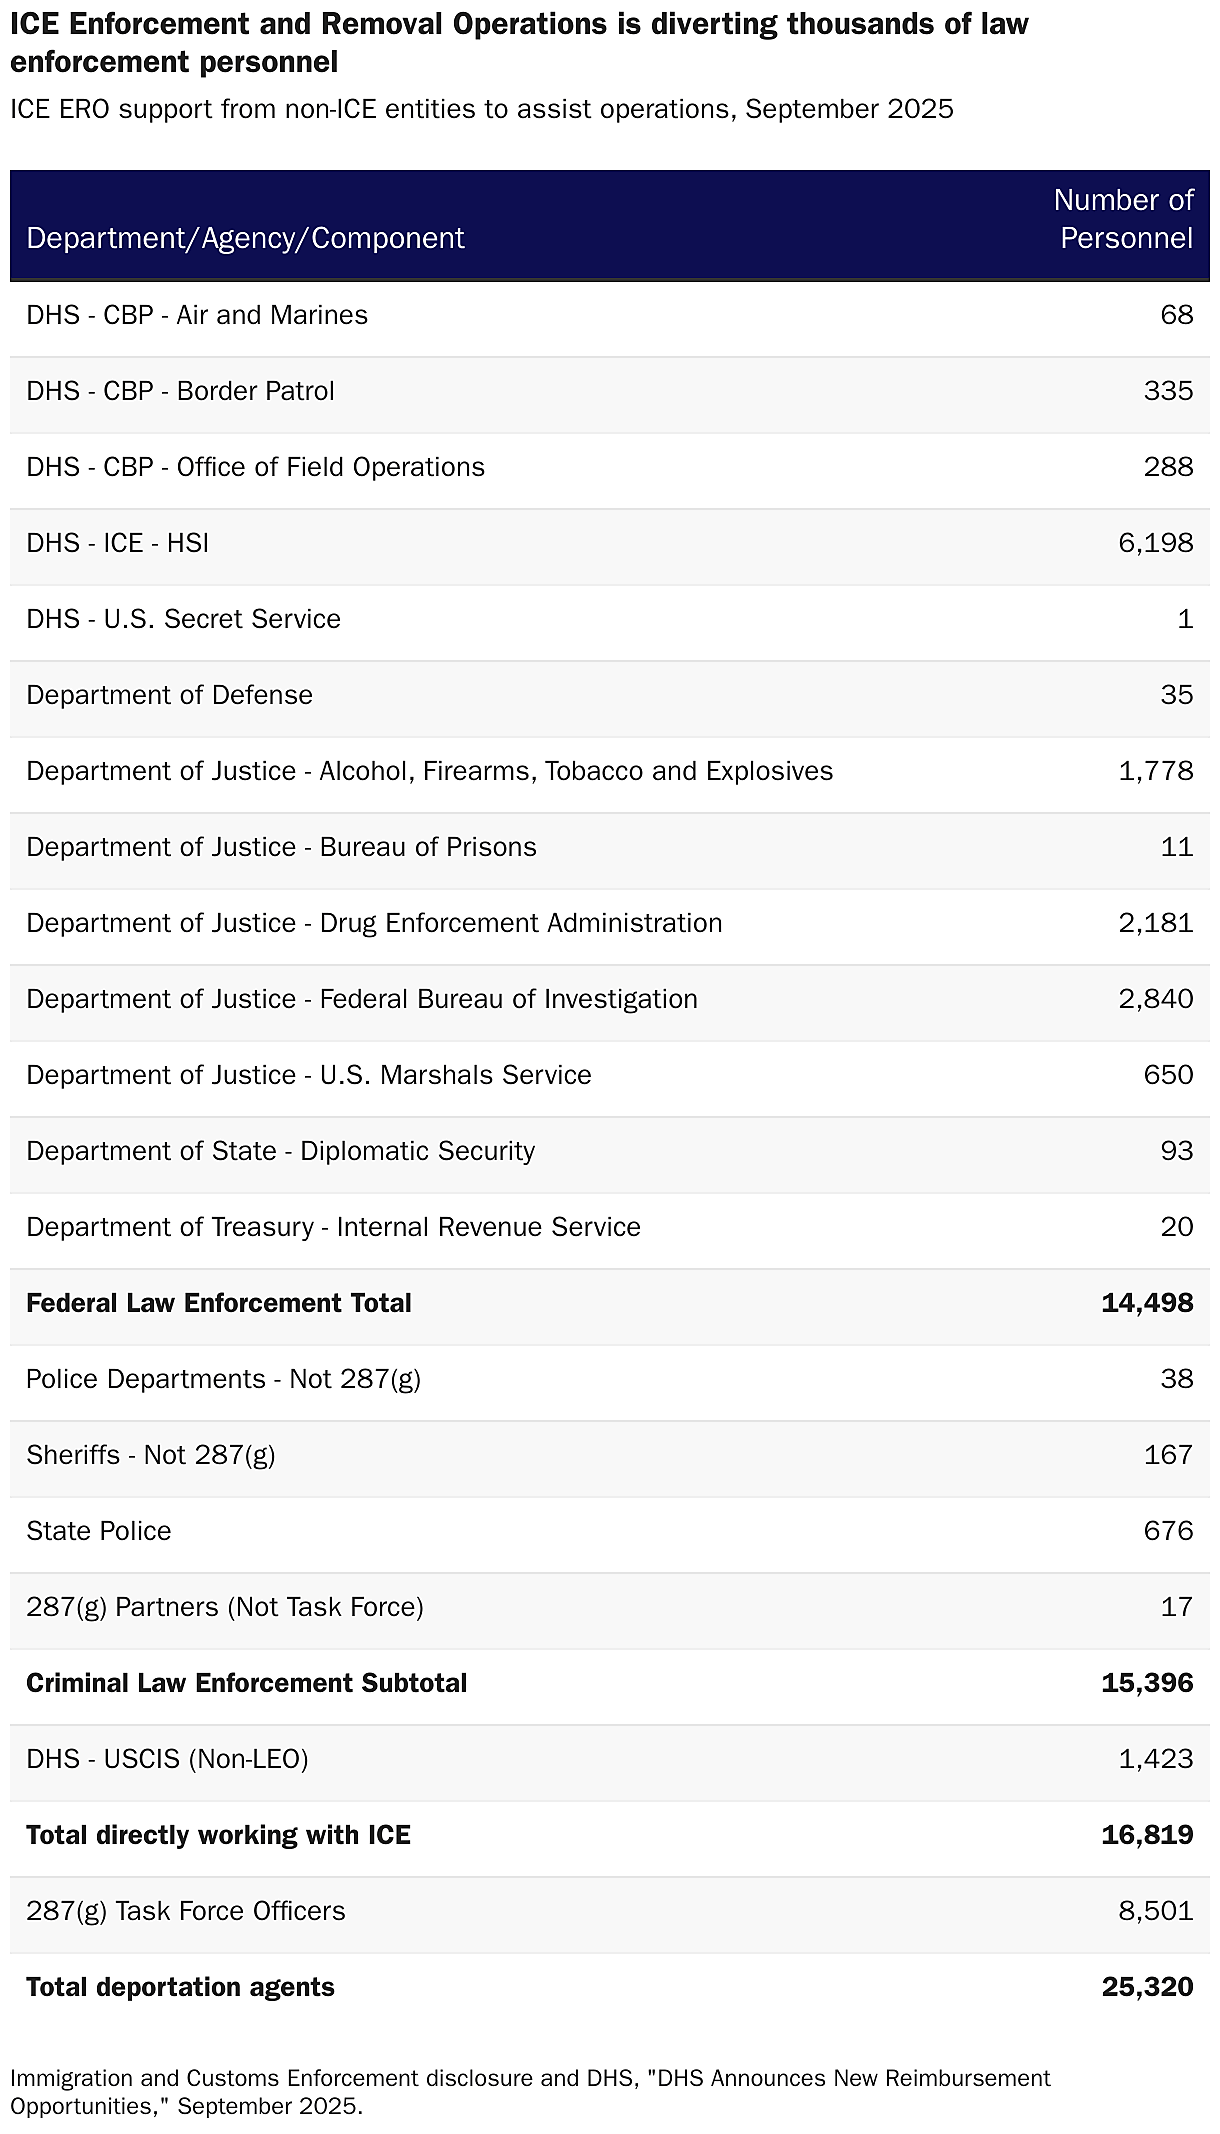1220x2134 pixels.
Task: Click the Department/Agency/Component column header
Action: click(x=245, y=238)
